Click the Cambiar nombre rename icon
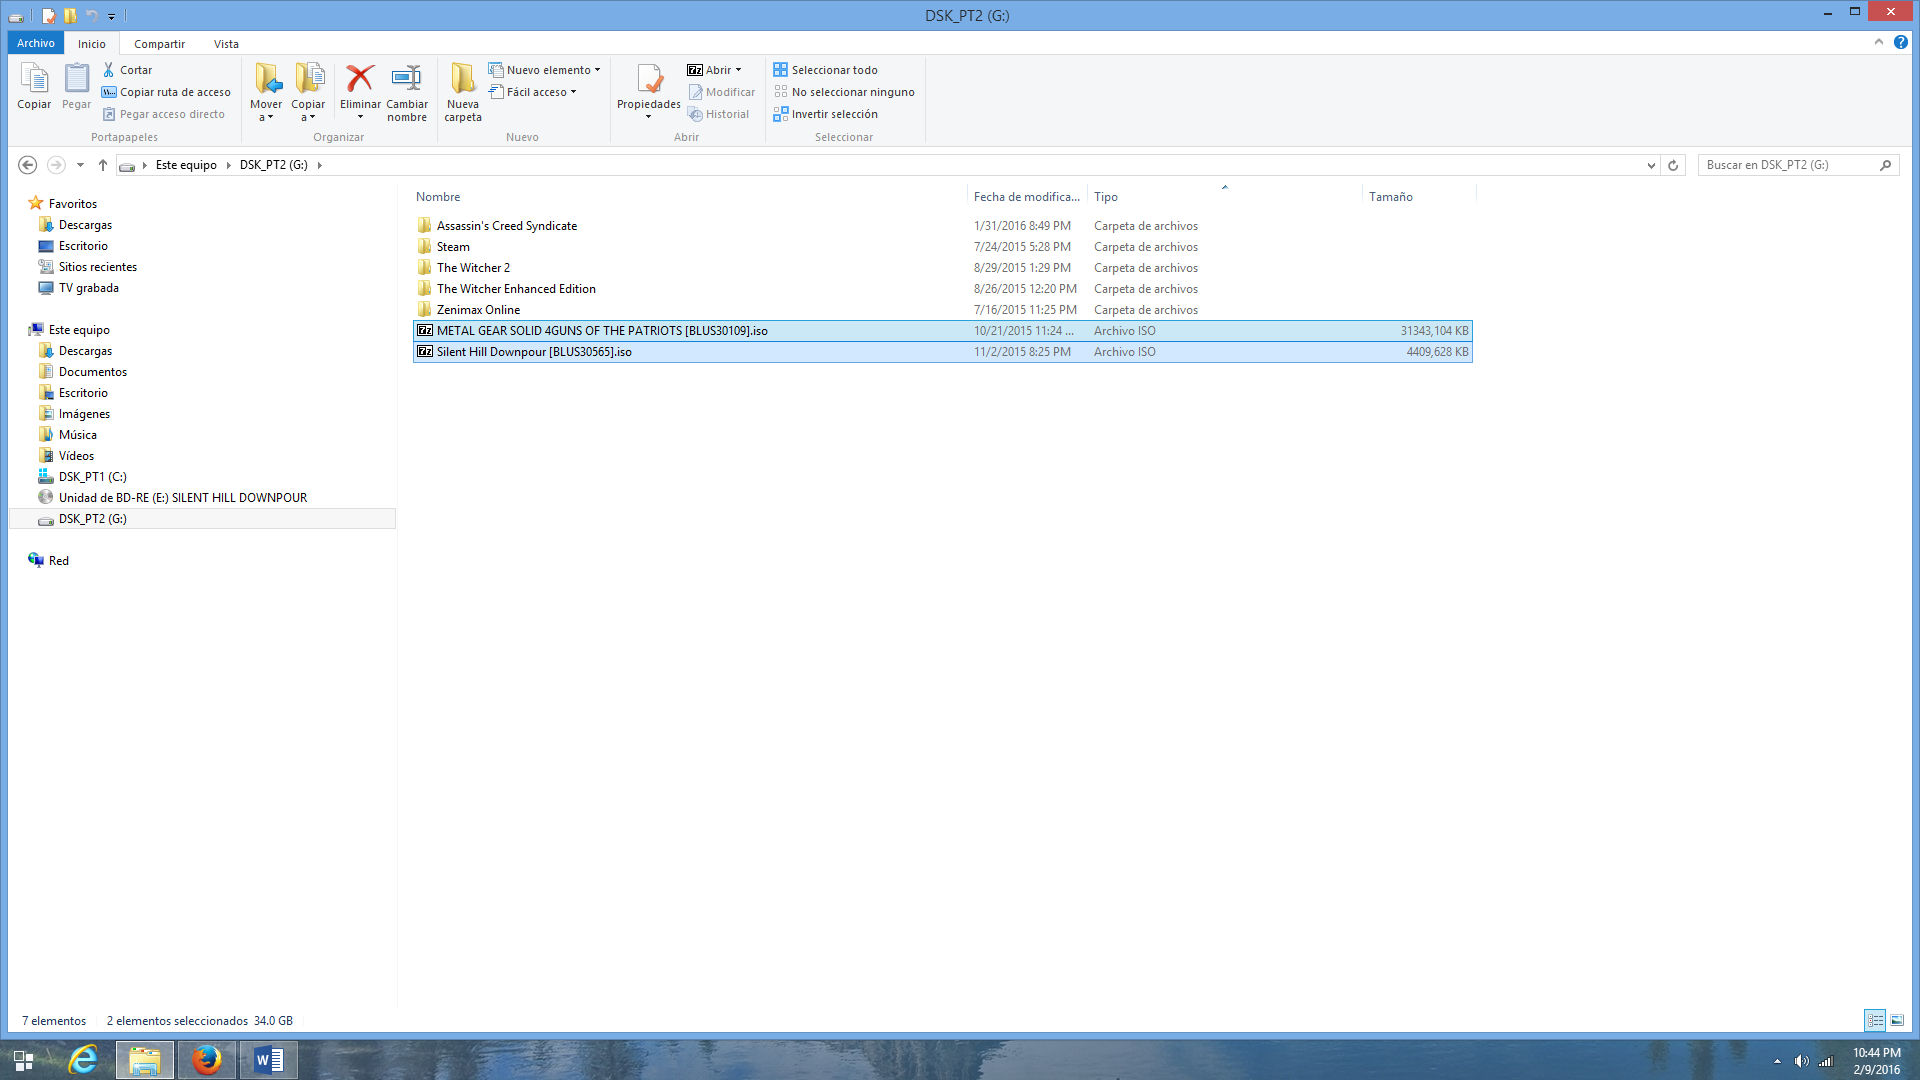Viewport: 1920px width, 1080px height. pos(406,78)
